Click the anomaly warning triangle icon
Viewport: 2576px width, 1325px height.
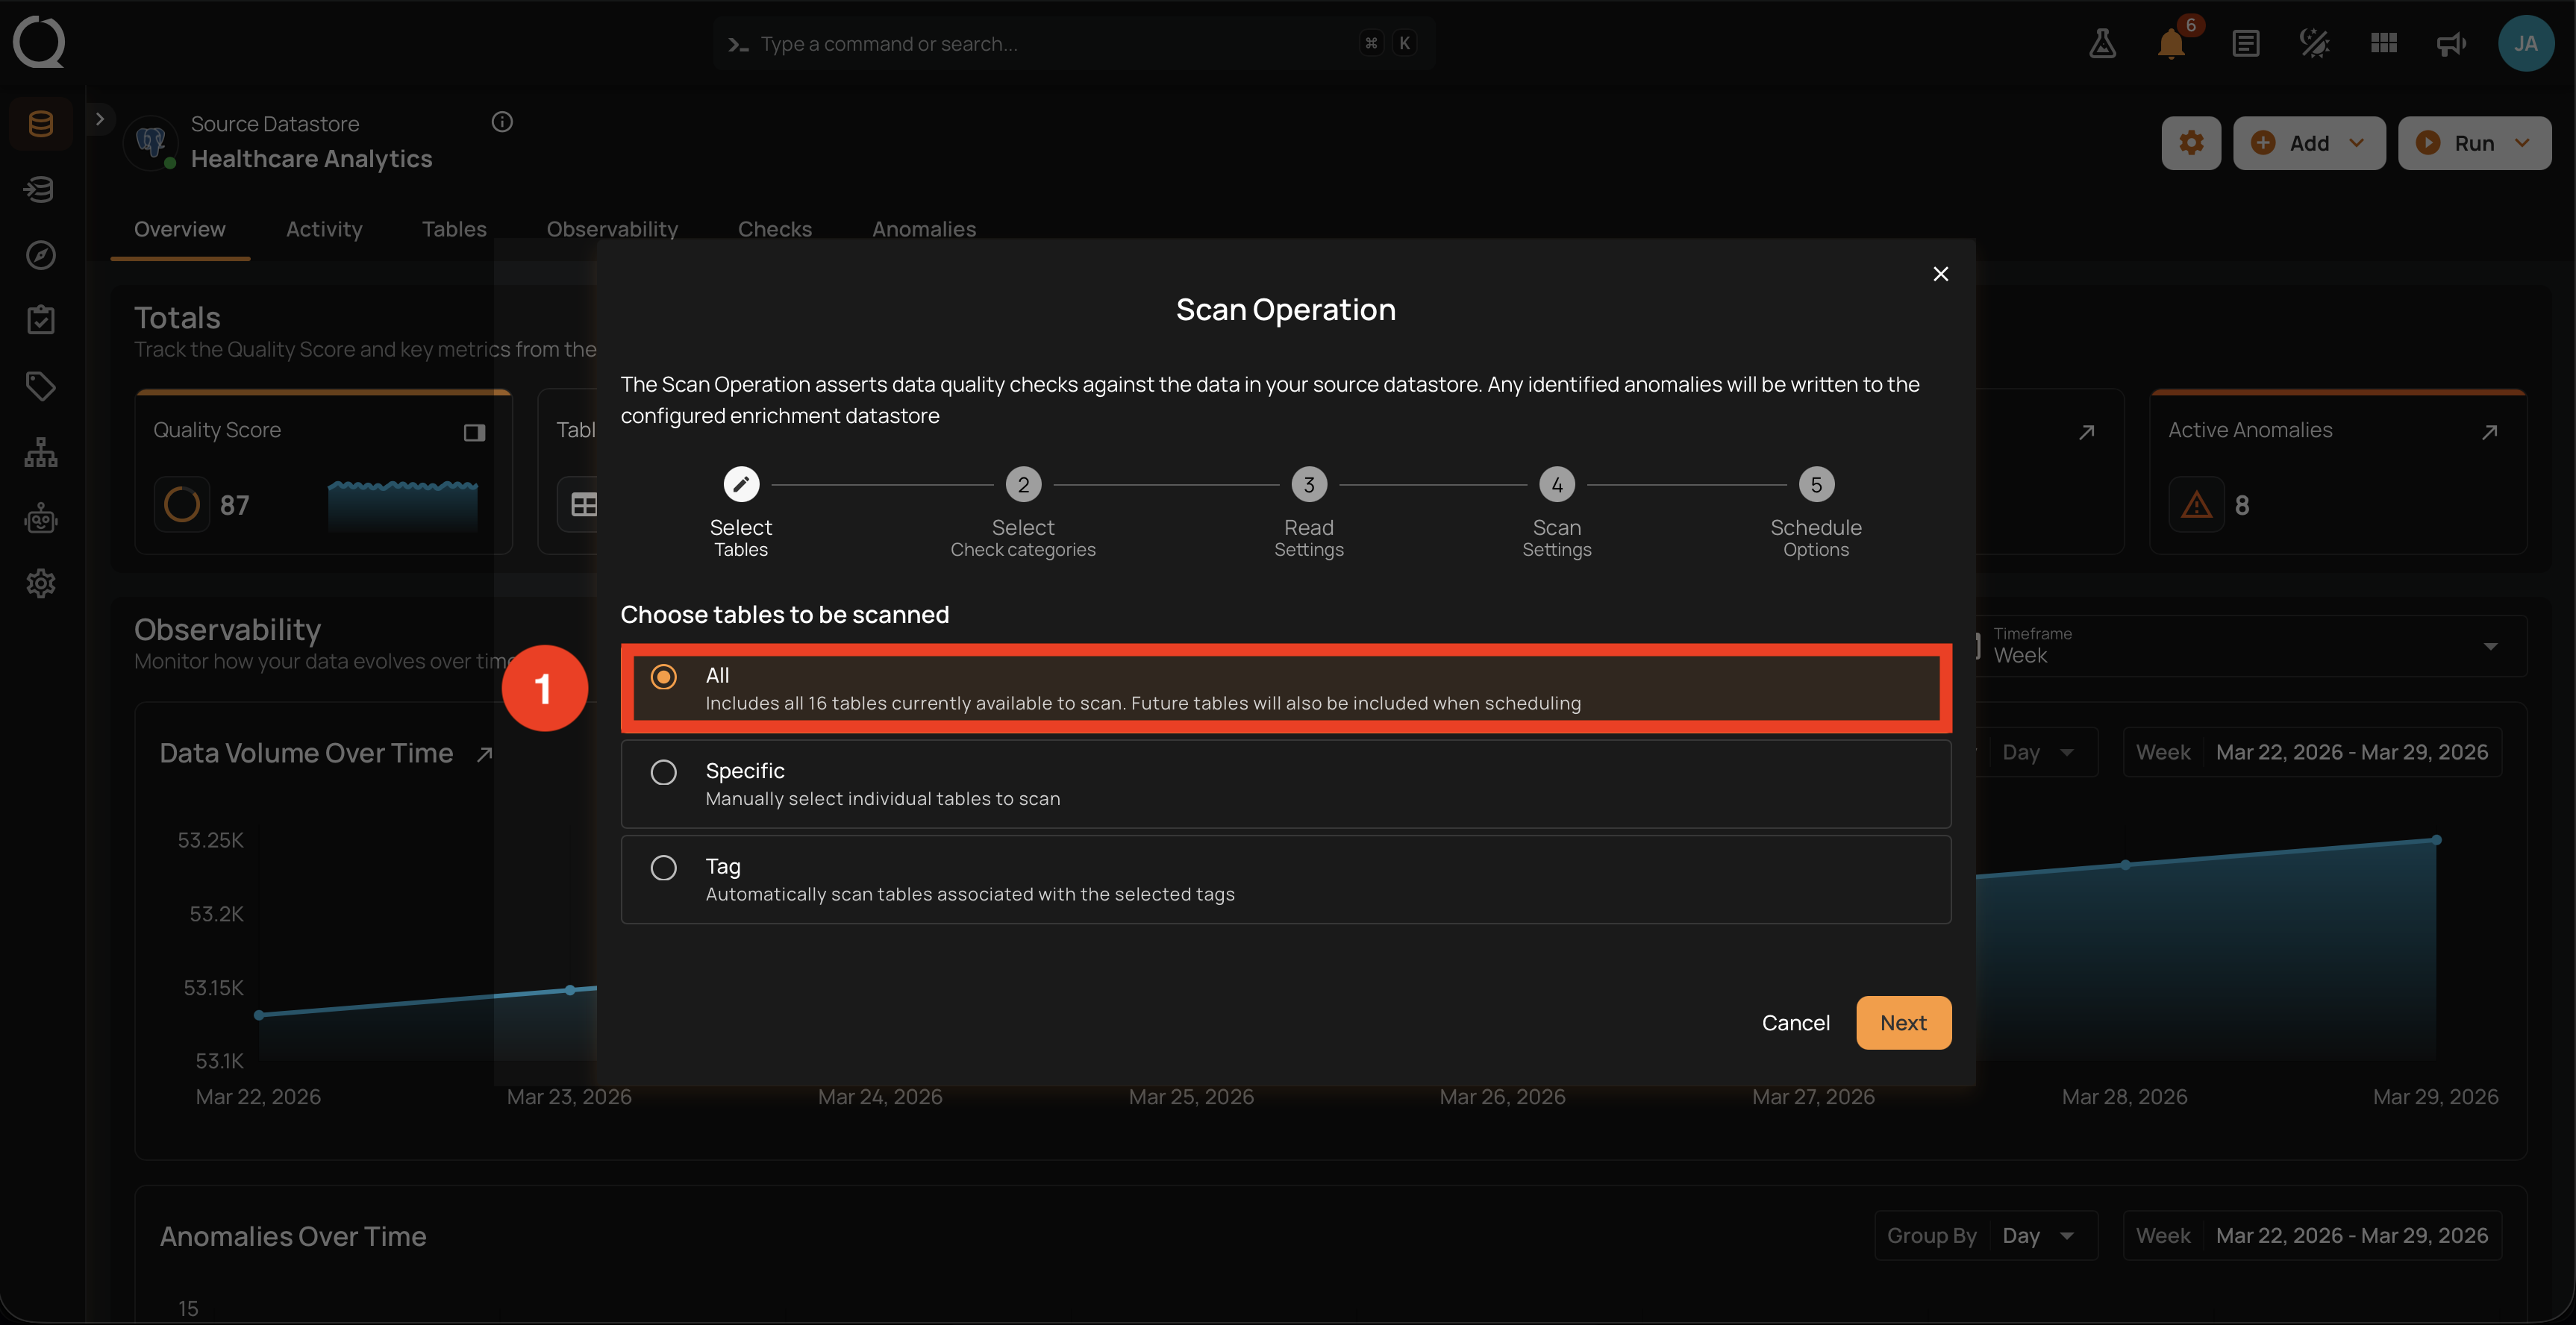[2196, 505]
